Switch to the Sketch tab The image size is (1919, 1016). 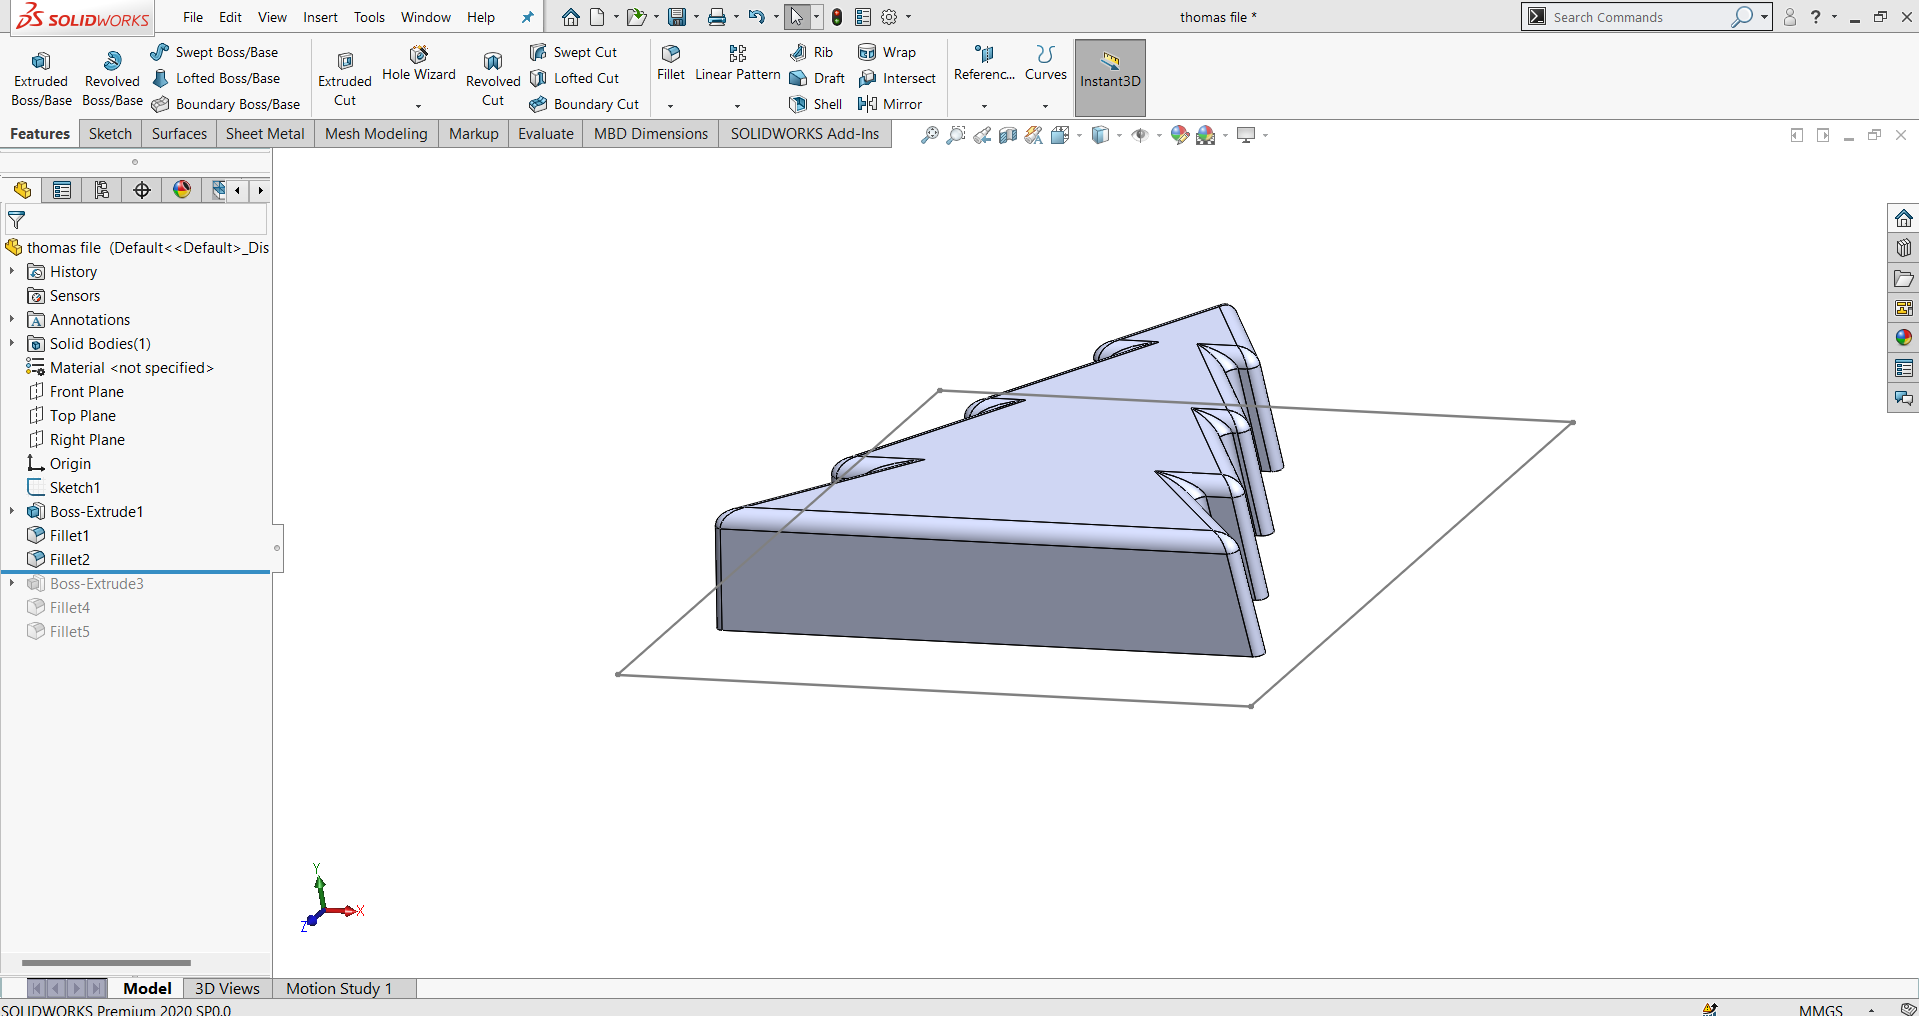click(110, 134)
